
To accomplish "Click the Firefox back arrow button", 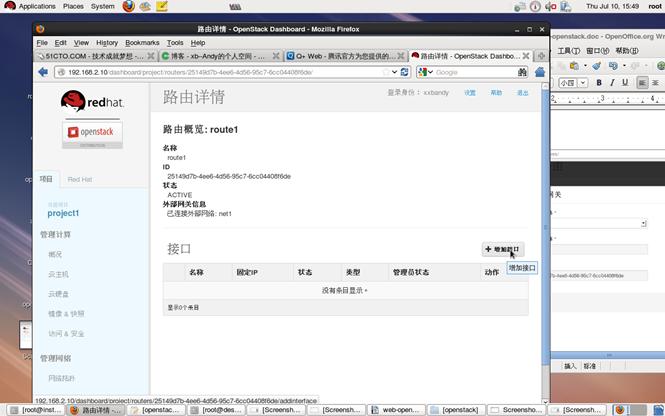I will (43, 72).
